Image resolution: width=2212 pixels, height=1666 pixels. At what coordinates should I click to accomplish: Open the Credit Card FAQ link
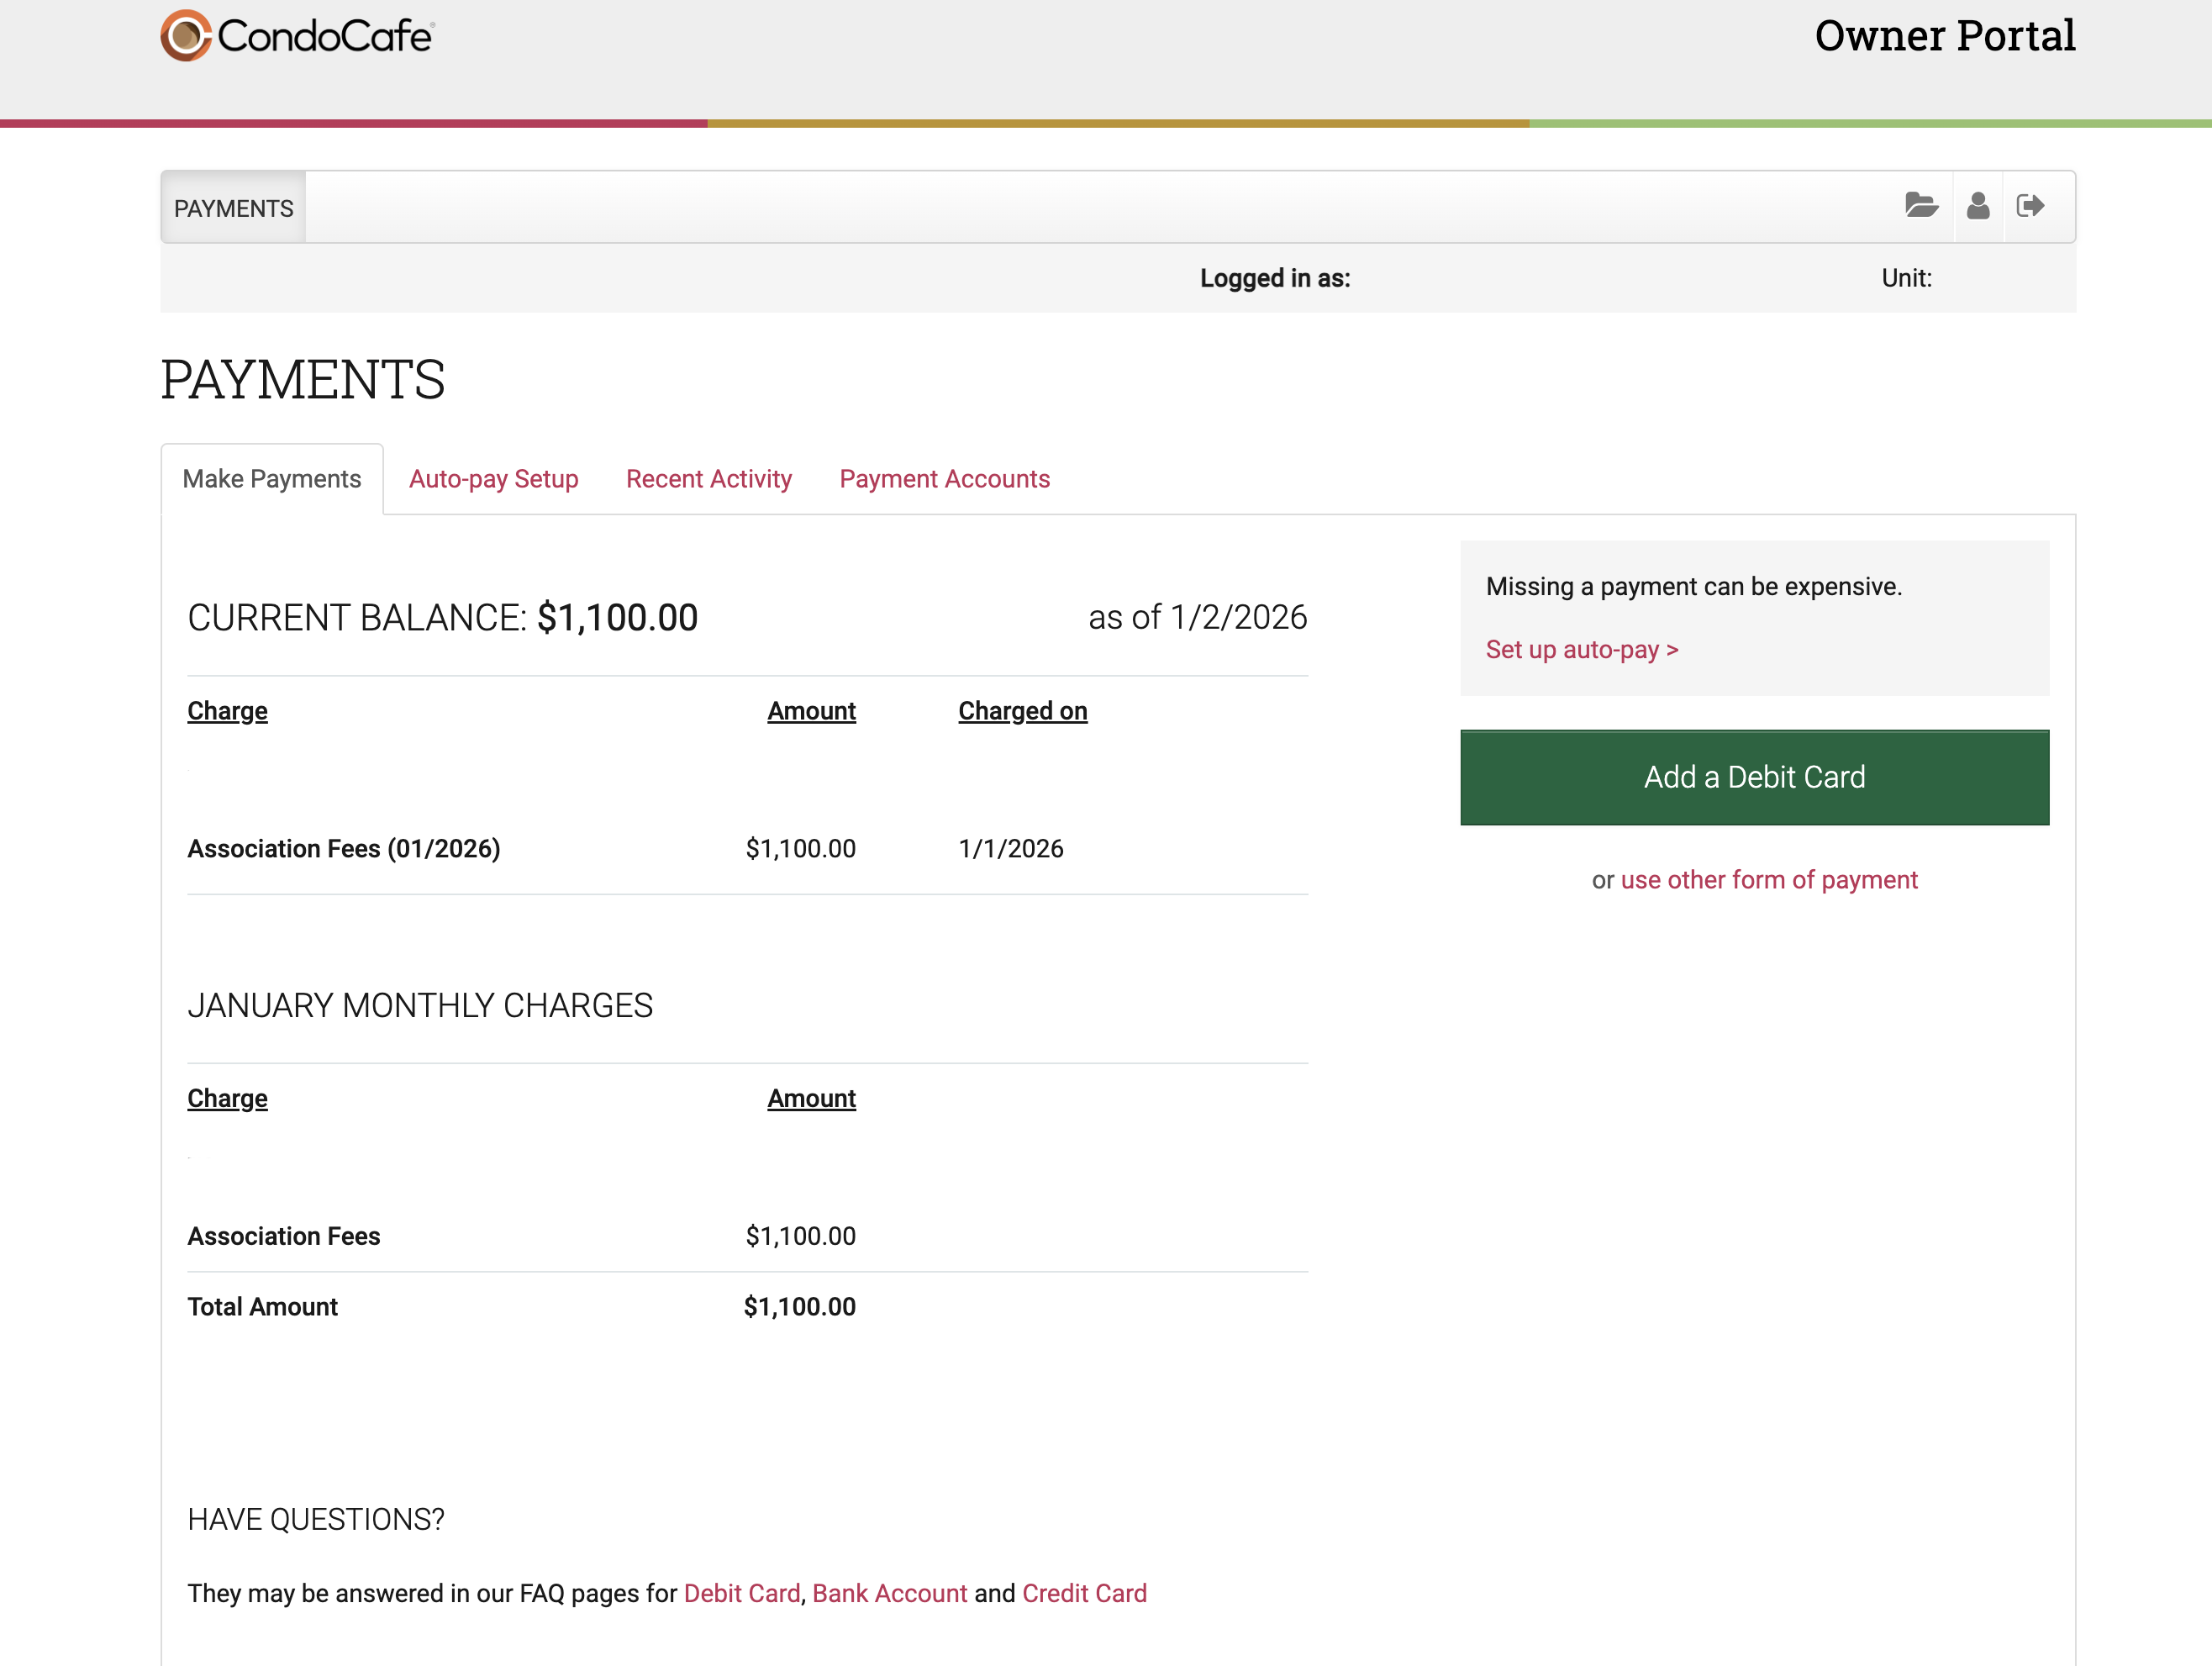point(1084,1593)
